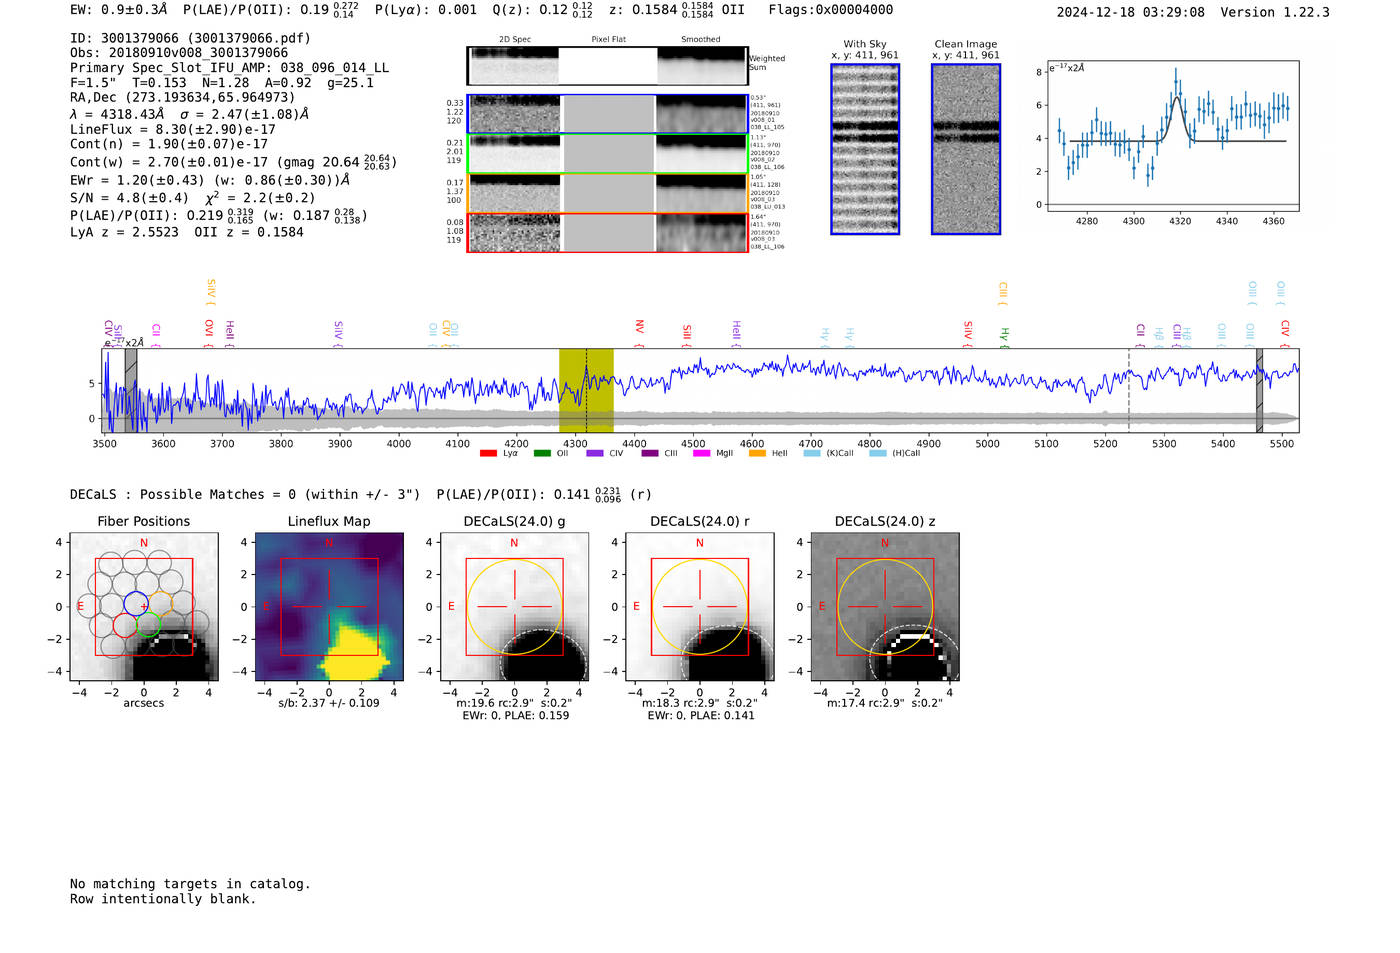Screen dimensions: 1400x953
Task: Click the 'Pixel Flat' column header
Action: [x=609, y=40]
